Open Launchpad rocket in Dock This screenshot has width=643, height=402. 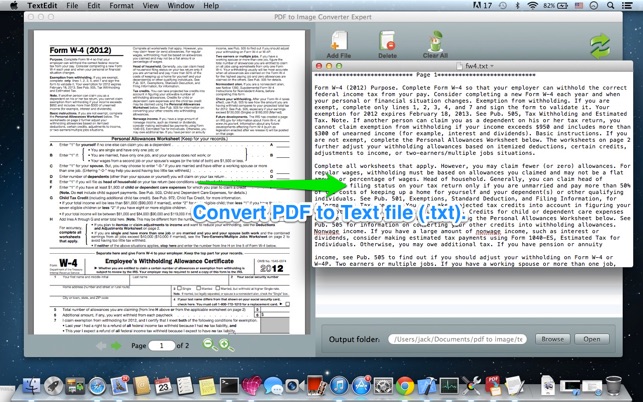tap(53, 386)
